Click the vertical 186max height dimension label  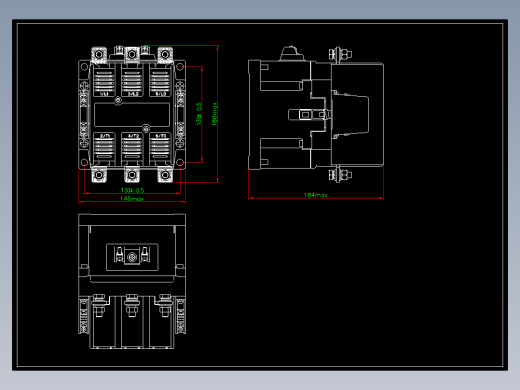click(x=215, y=114)
